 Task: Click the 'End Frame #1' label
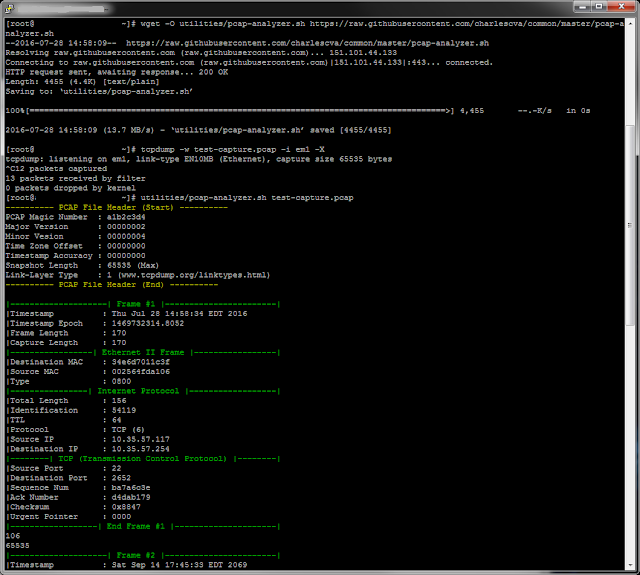(136, 527)
